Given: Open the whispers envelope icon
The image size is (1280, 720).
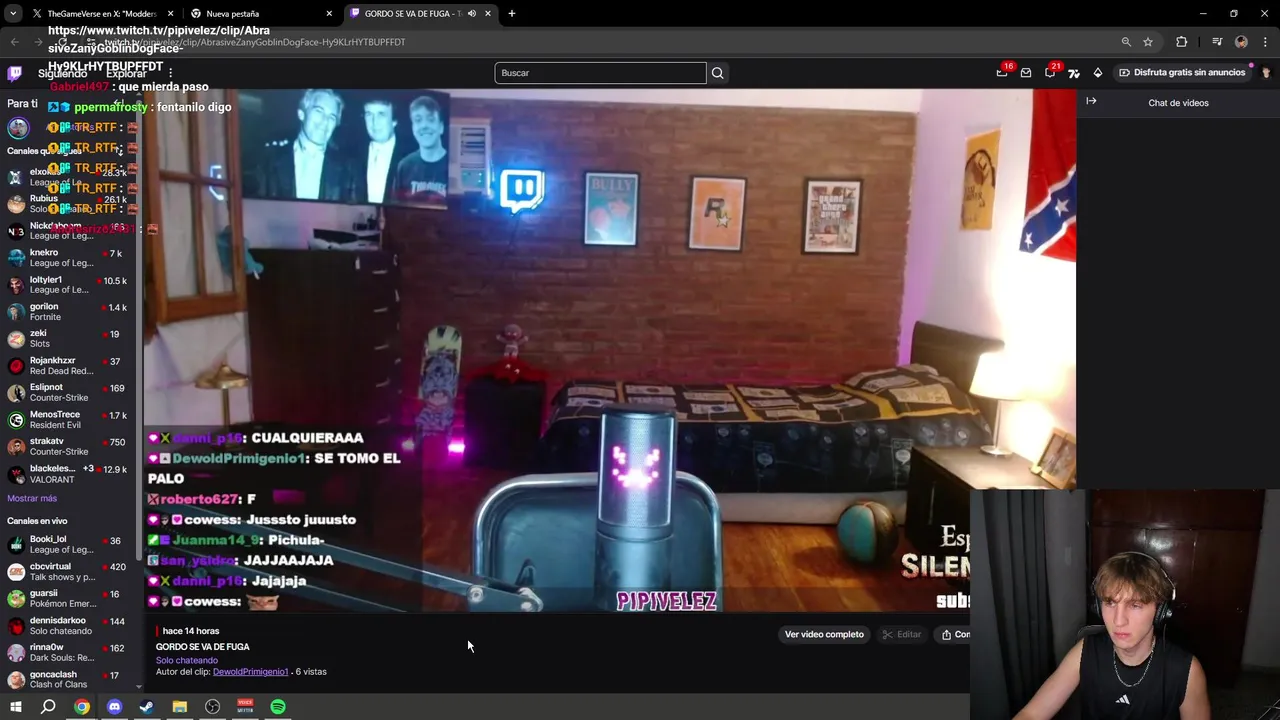Looking at the screenshot, I should tap(1026, 73).
